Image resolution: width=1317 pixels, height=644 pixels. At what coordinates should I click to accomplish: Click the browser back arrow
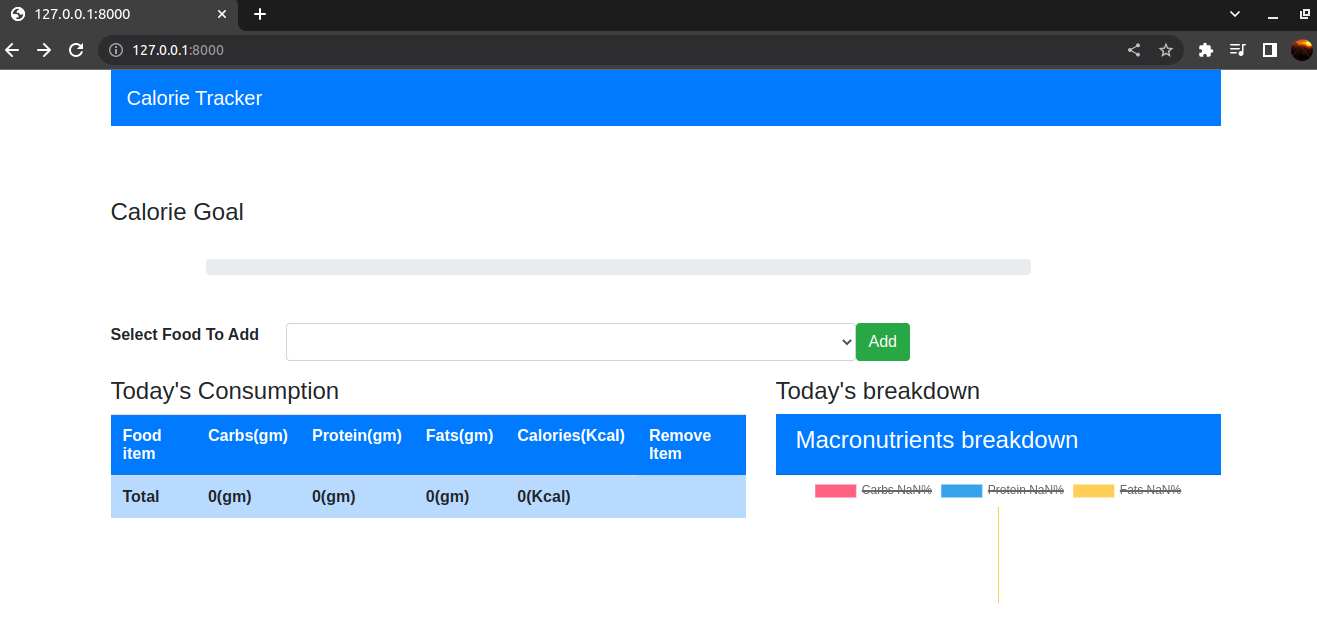12,49
